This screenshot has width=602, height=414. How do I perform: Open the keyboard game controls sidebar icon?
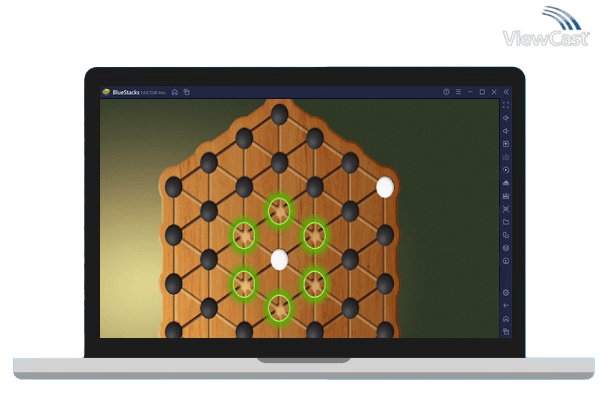tap(506, 157)
